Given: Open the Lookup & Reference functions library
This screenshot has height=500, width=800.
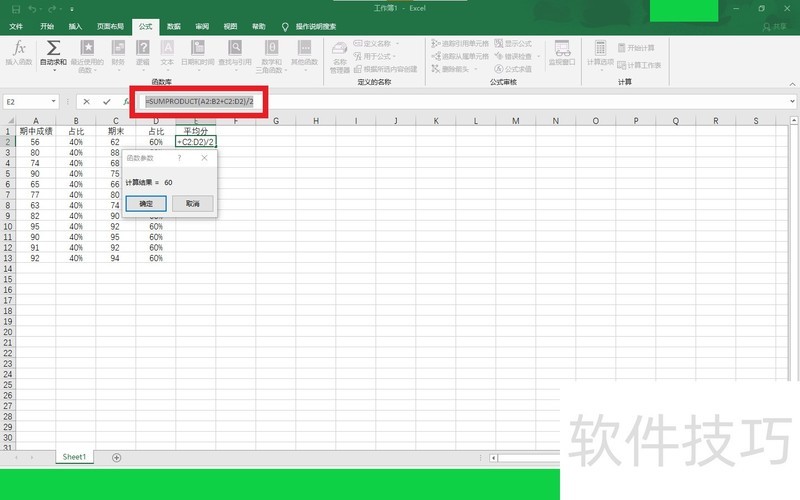Looking at the screenshot, I should [235, 55].
